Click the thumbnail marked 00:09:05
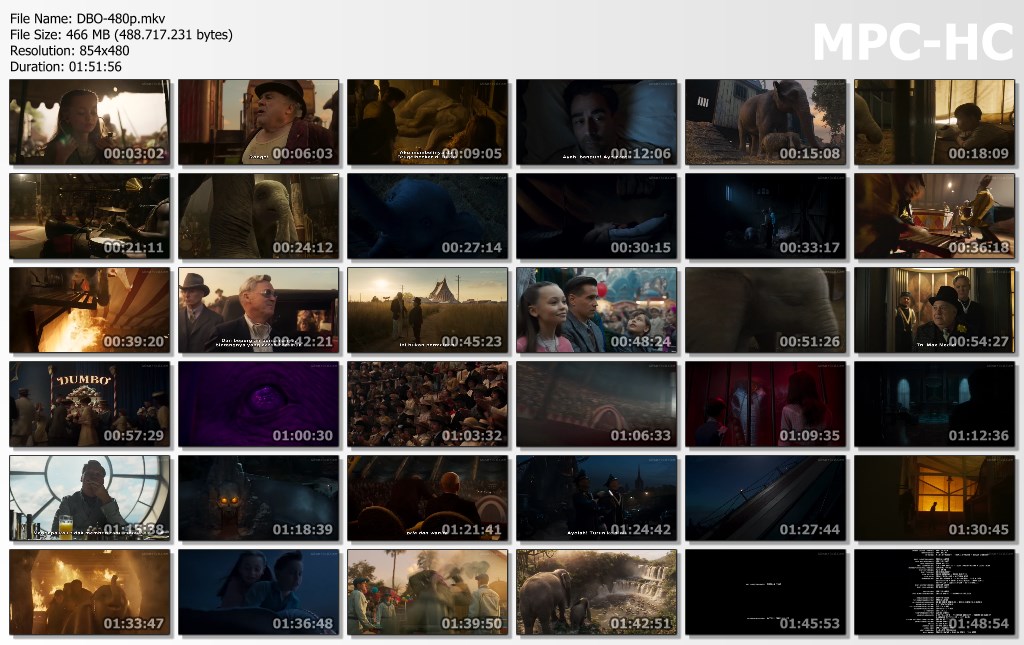The width and height of the screenshot is (1024, 645). coord(428,122)
